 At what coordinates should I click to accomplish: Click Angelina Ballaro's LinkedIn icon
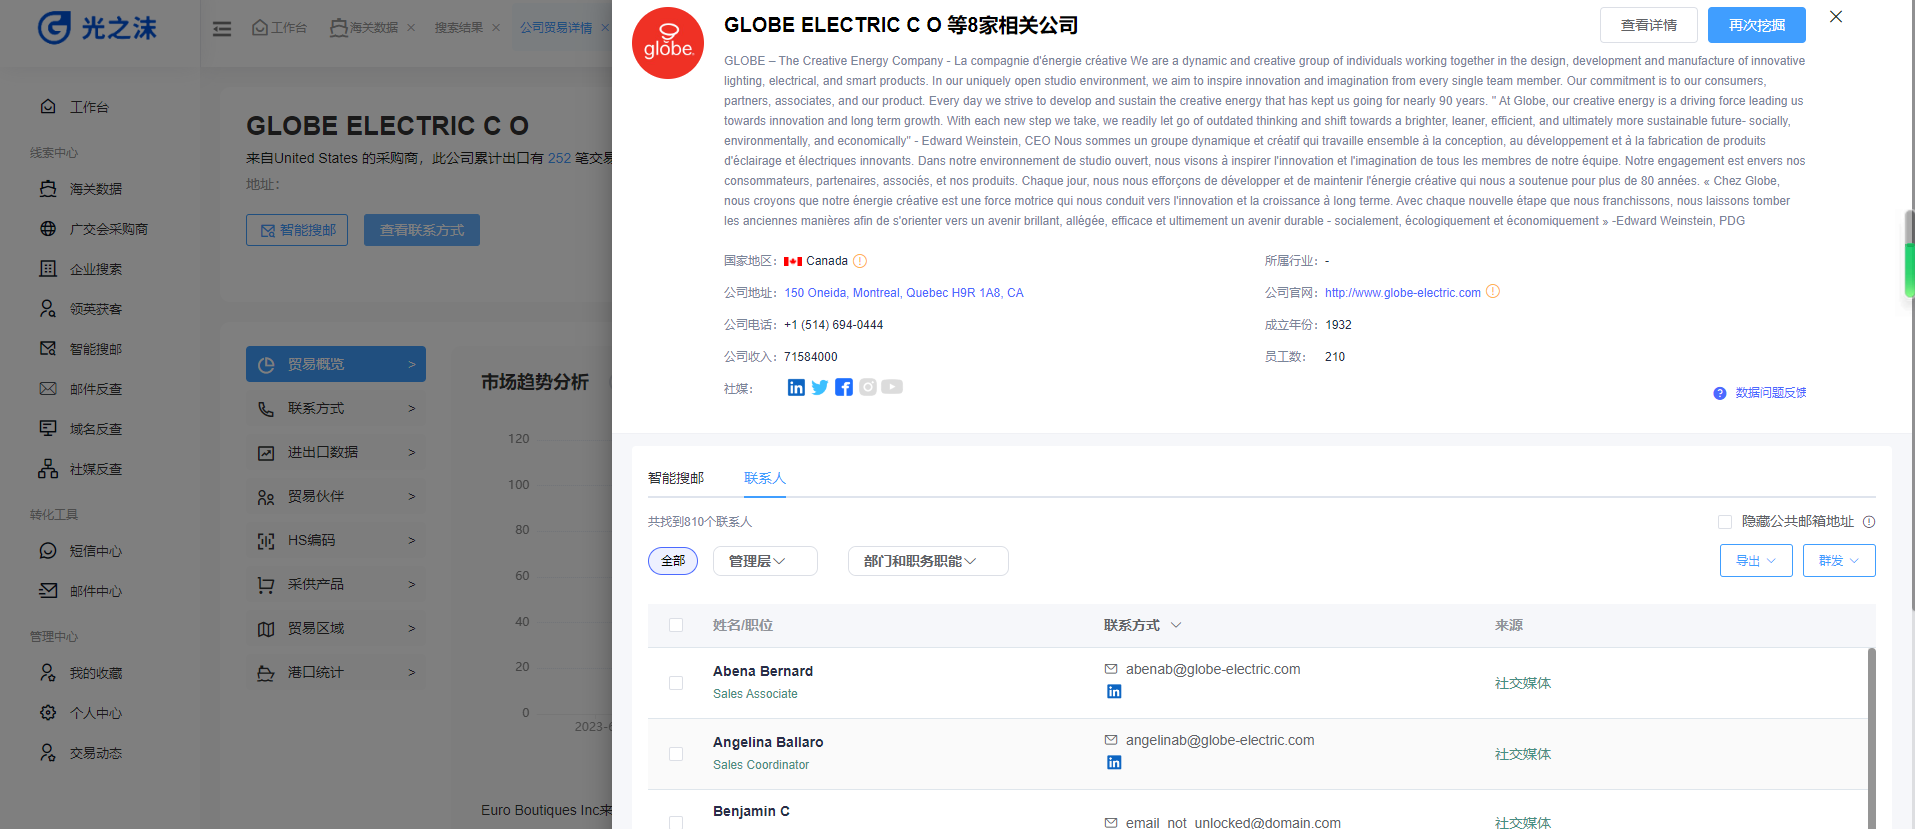pyautogui.click(x=1114, y=763)
